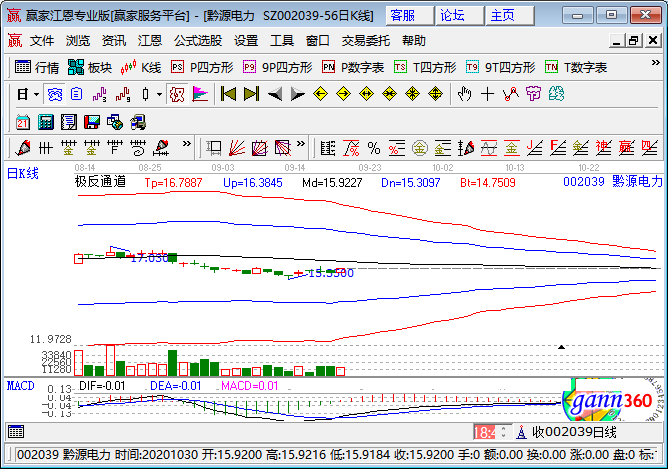Open the 浏览 menu
This screenshot has height=469, width=668.
click(x=78, y=41)
